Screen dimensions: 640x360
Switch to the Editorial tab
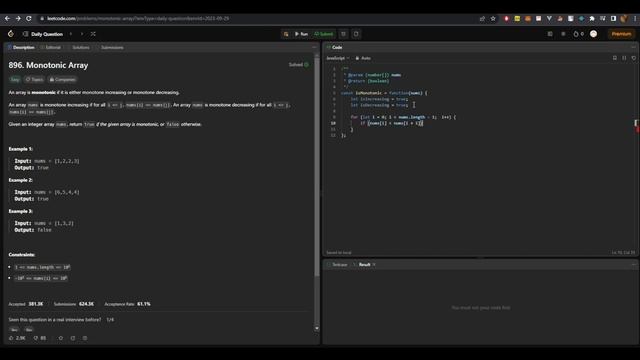coord(51,47)
